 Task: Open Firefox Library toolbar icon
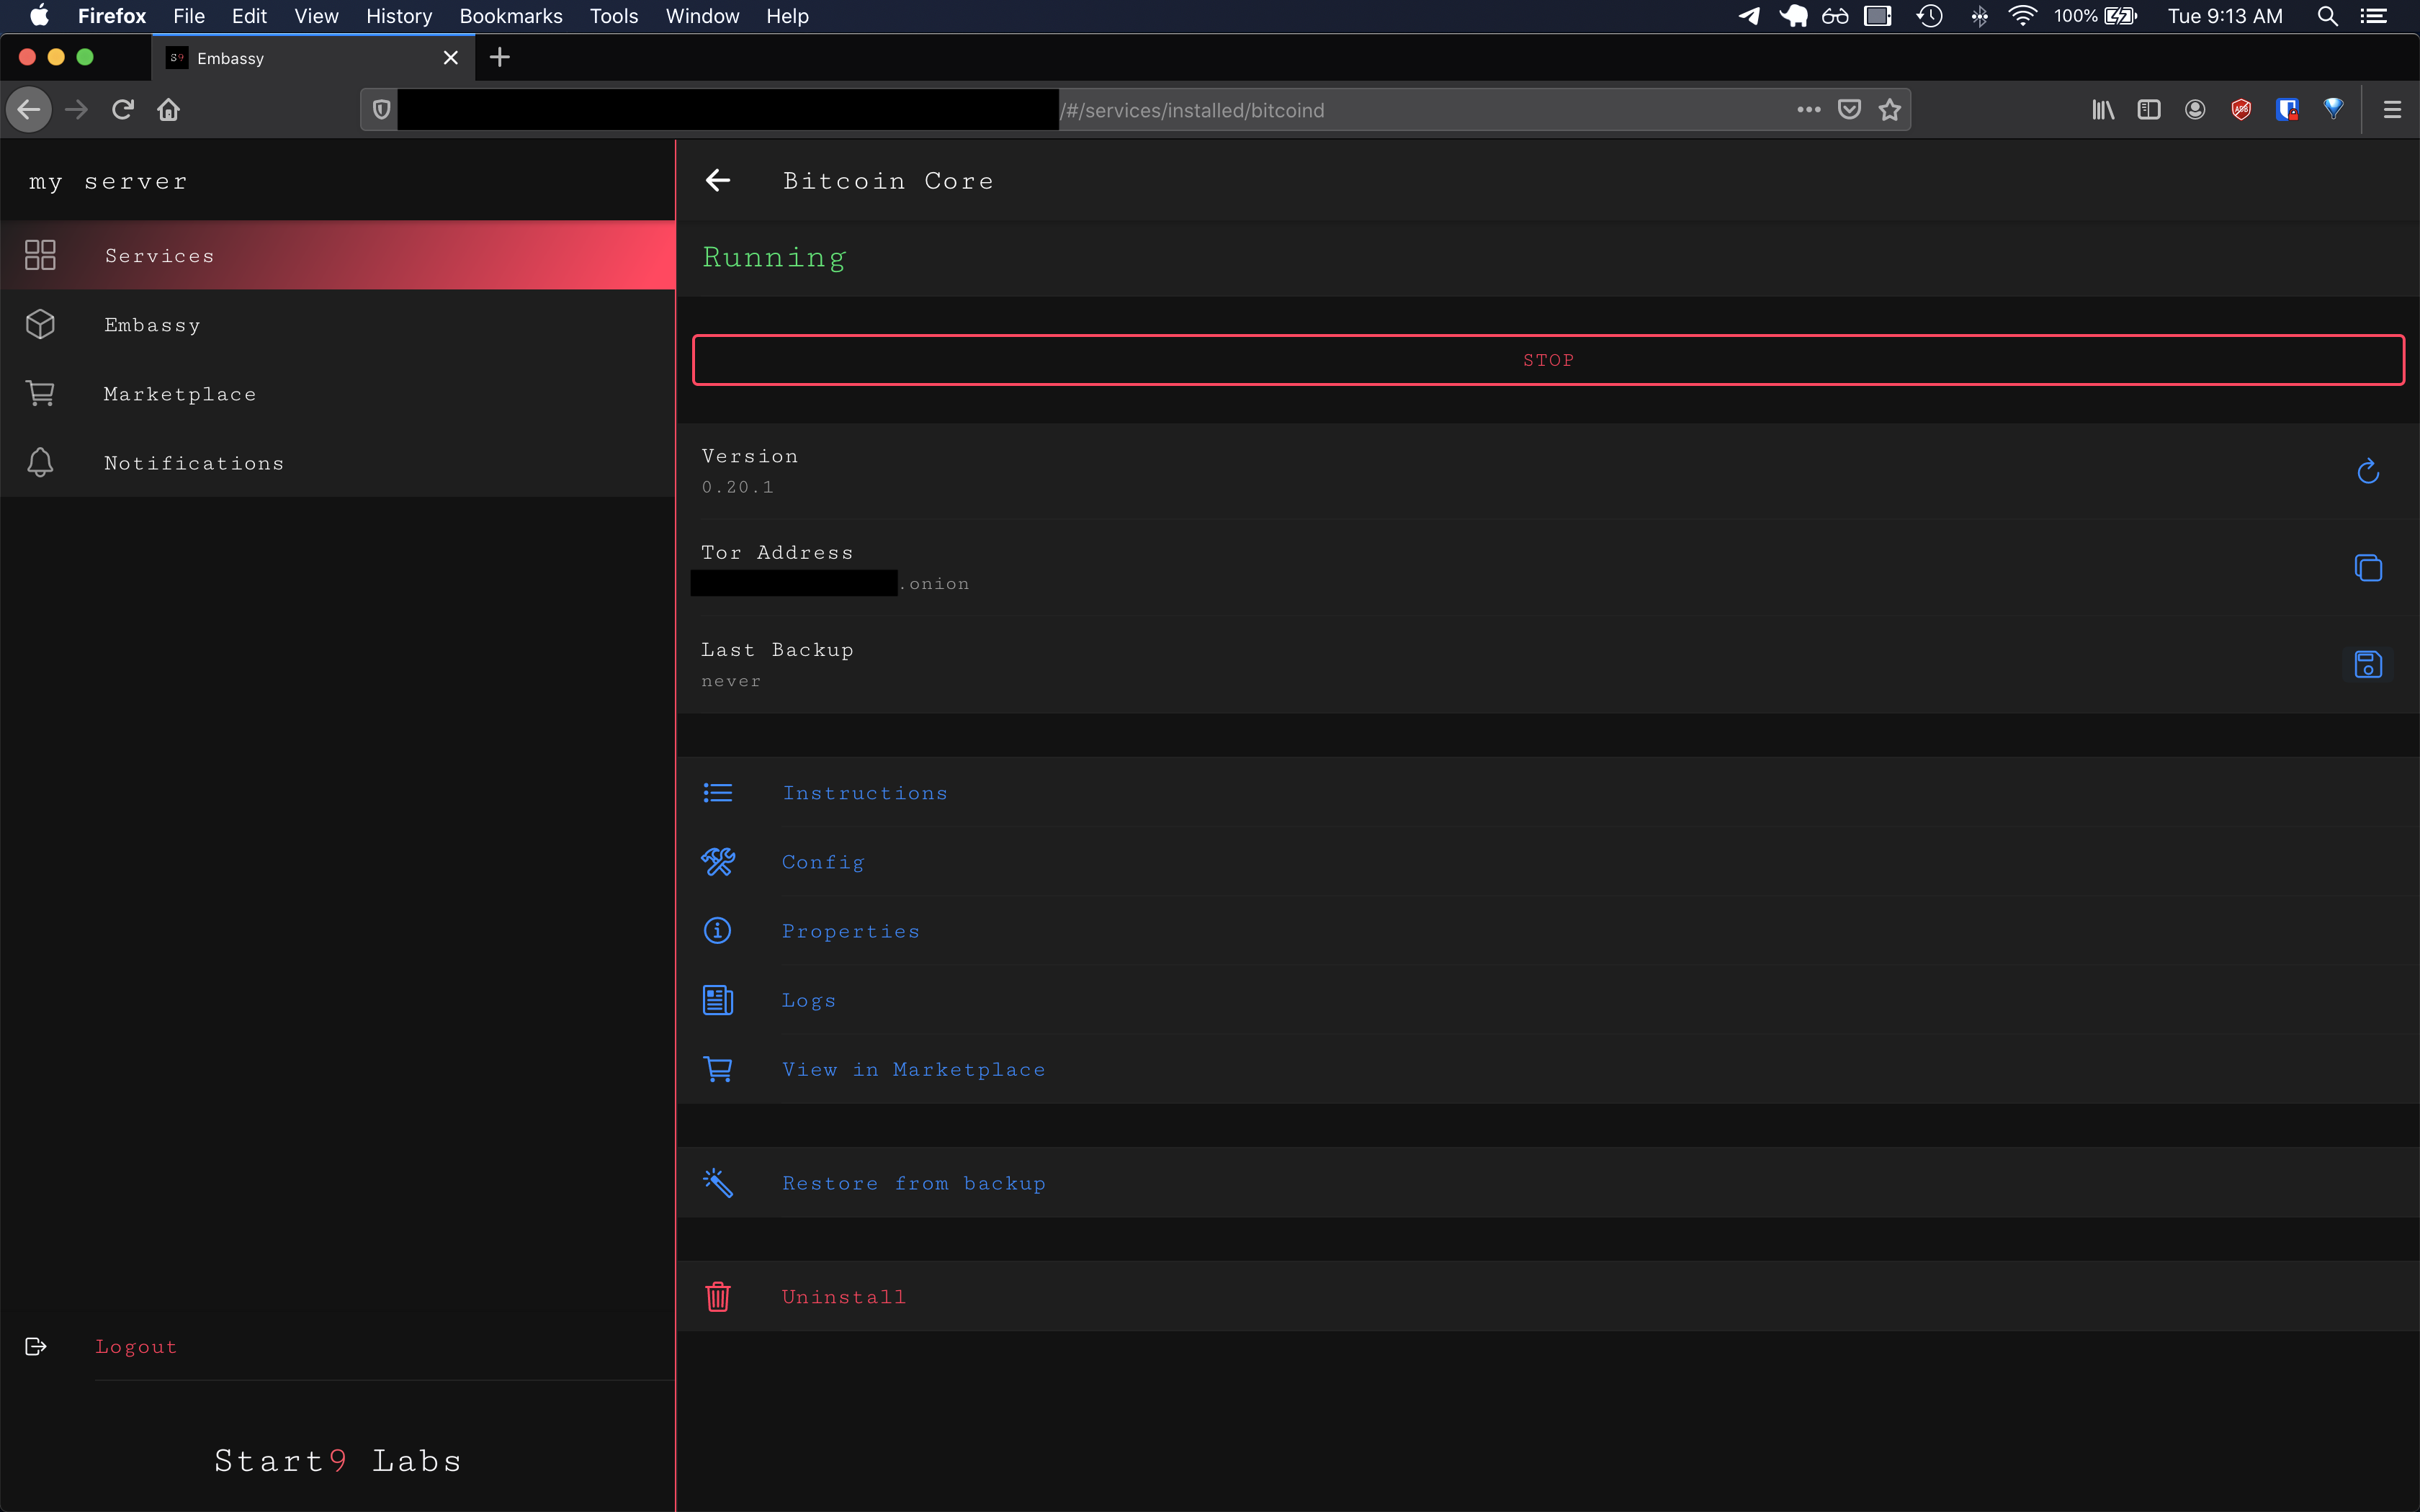pos(2103,110)
